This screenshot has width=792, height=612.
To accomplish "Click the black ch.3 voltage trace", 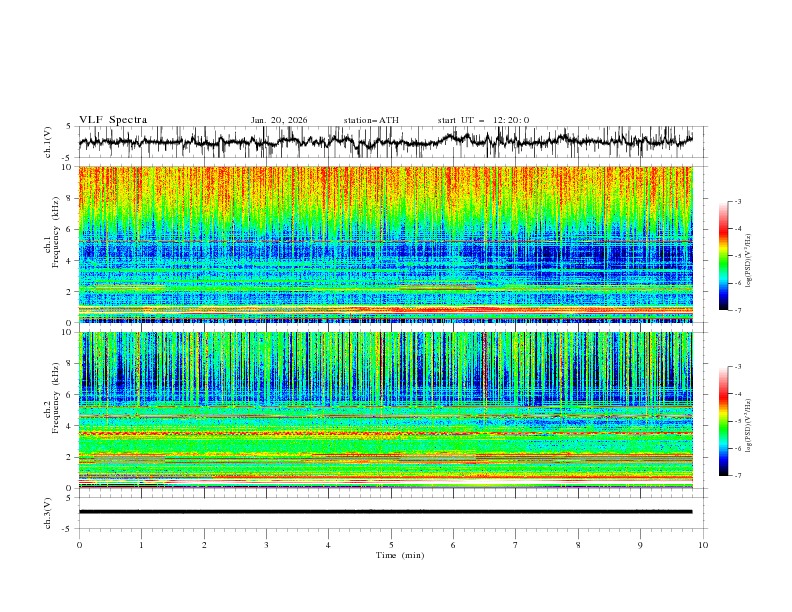I will point(385,512).
